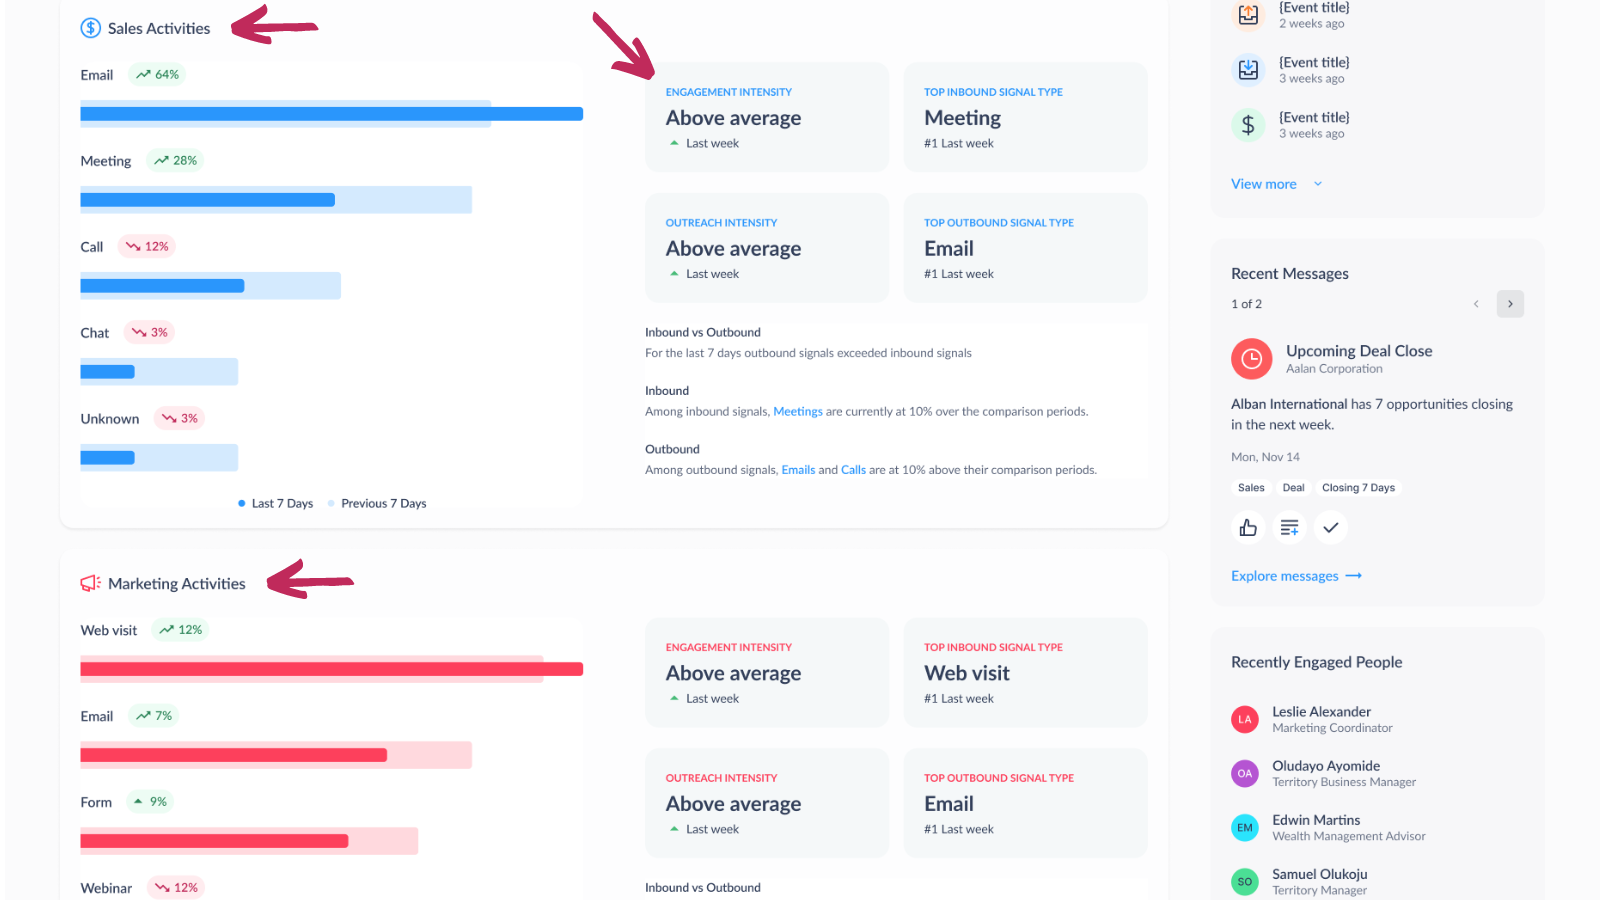Click the Marketing Activities megaphone icon

click(91, 583)
